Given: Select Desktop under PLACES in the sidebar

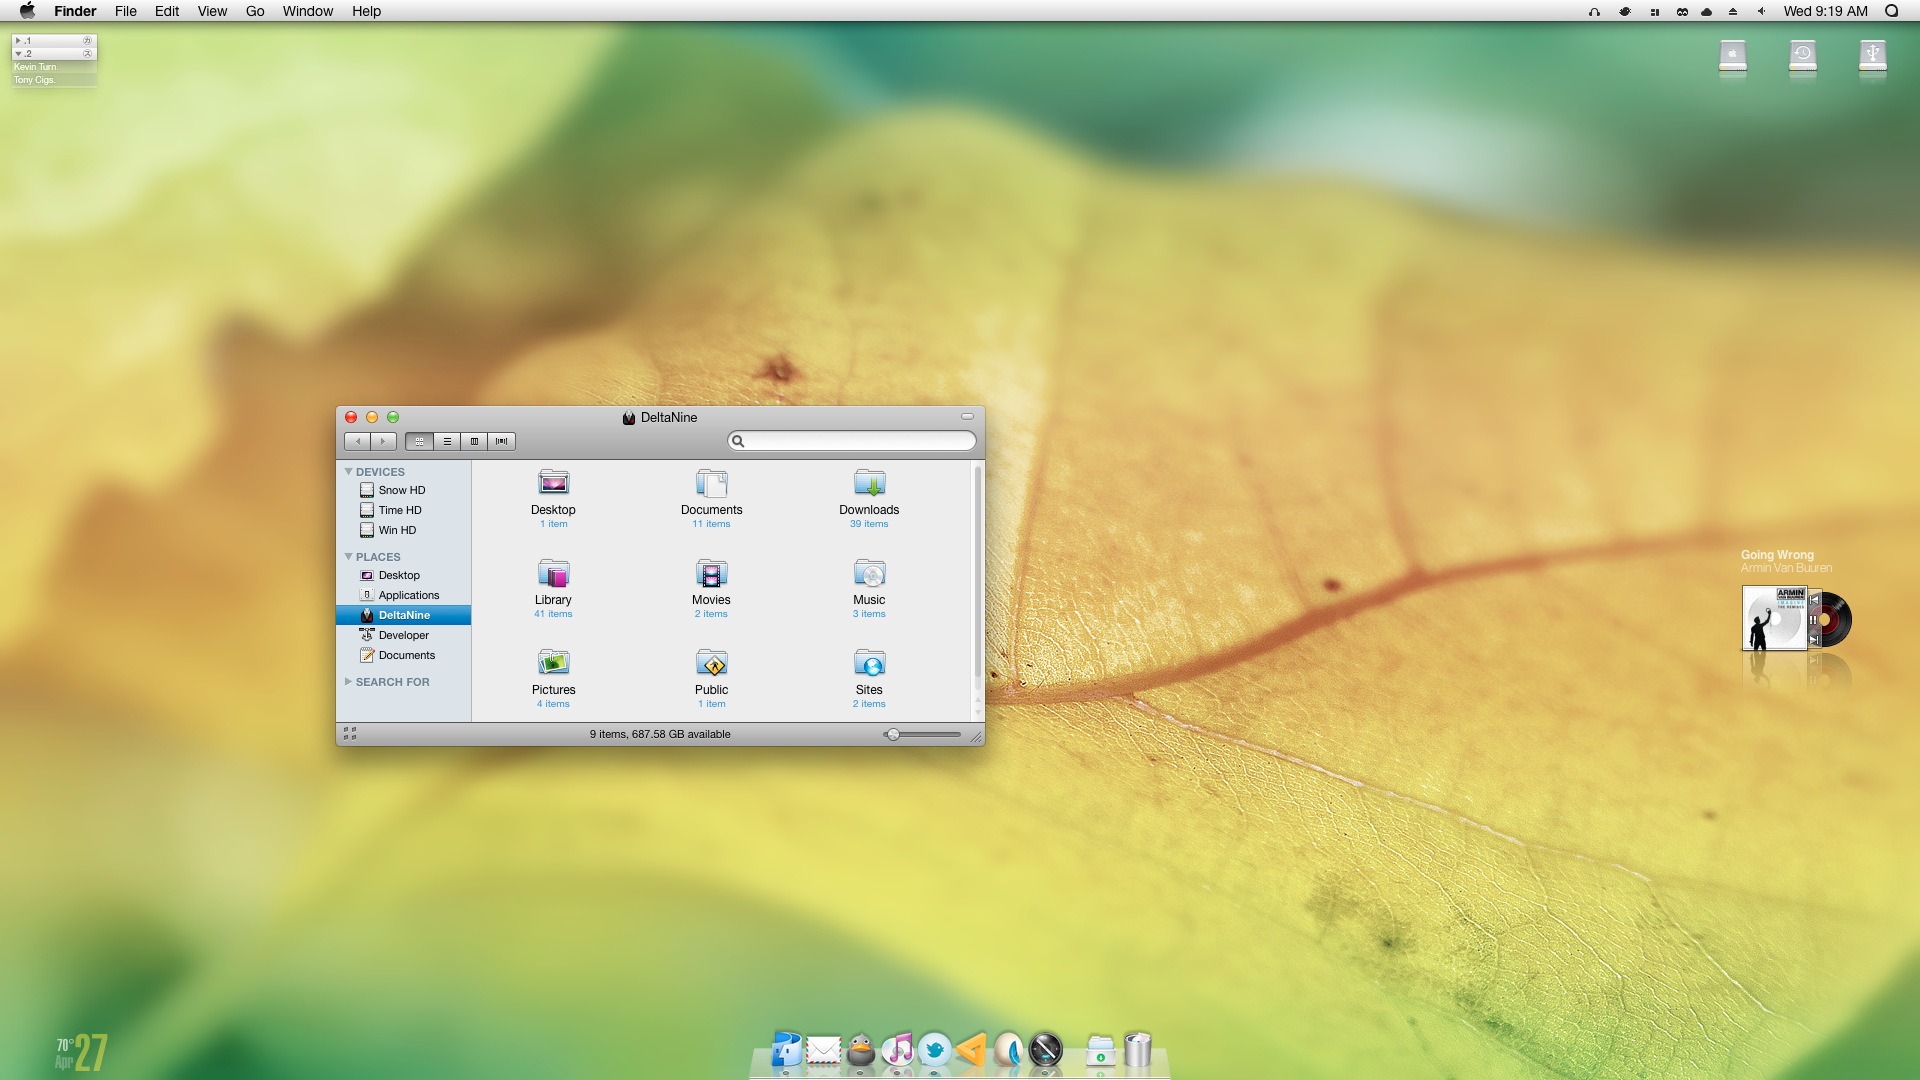Looking at the screenshot, I should coord(403,575).
